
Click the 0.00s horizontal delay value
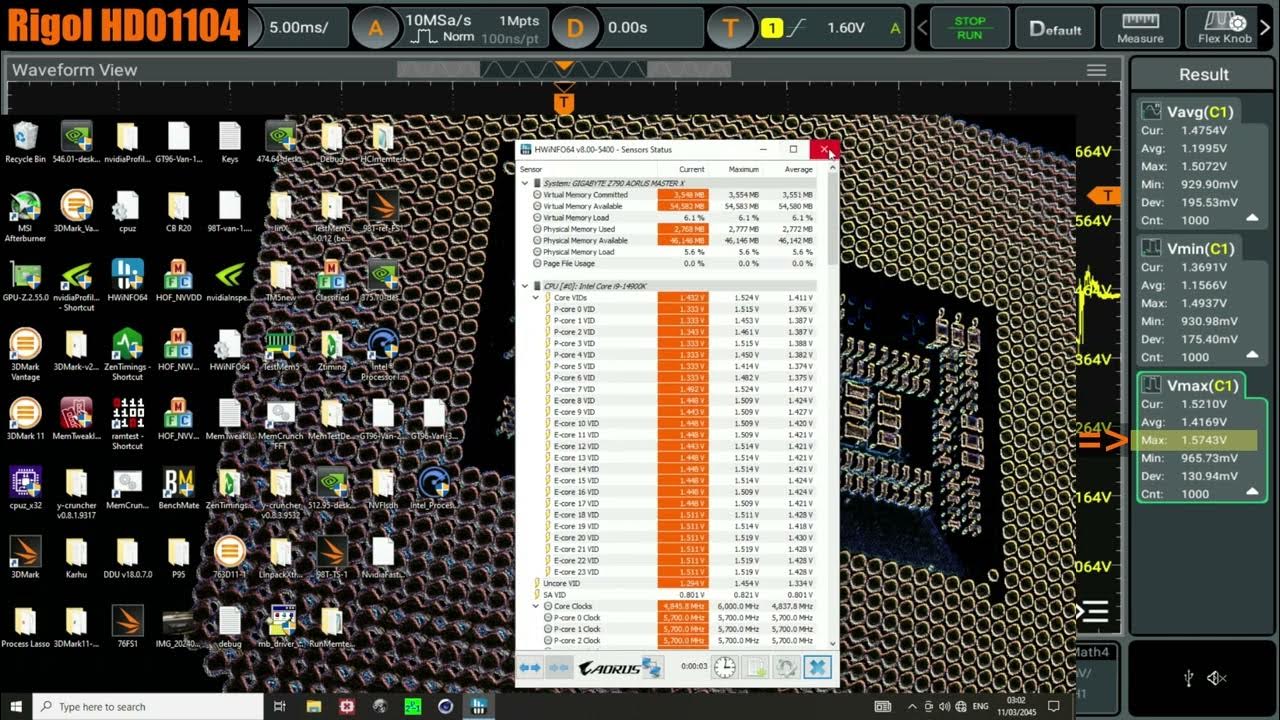click(x=627, y=28)
